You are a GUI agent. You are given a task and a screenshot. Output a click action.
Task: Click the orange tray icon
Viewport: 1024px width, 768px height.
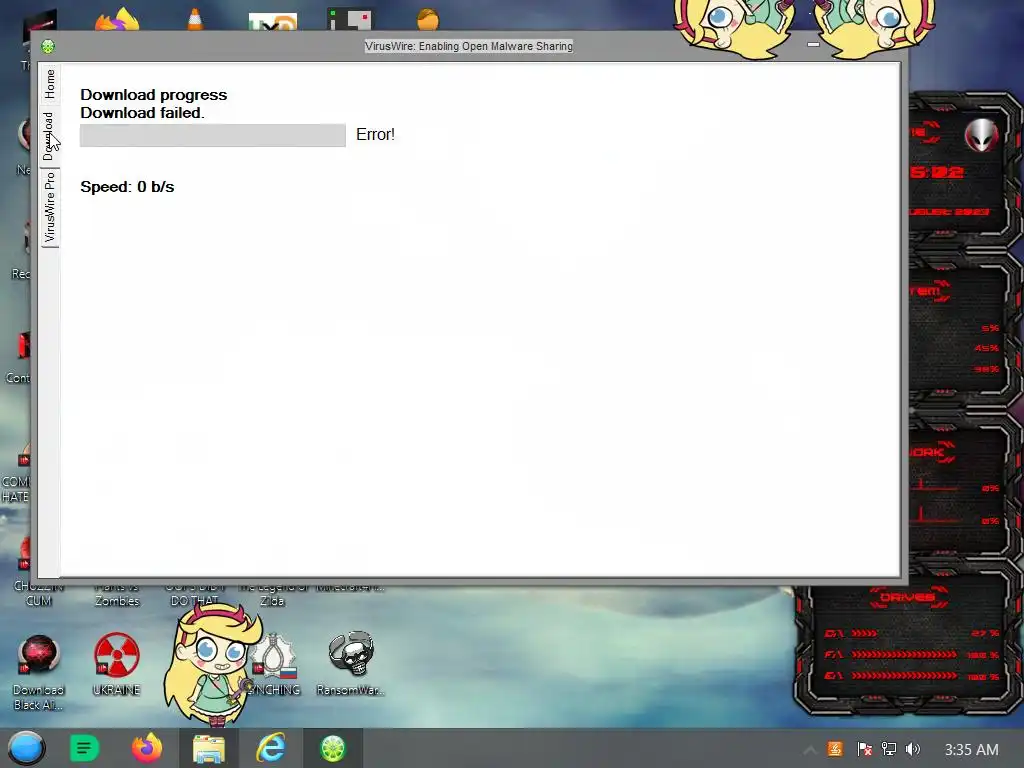(835, 749)
